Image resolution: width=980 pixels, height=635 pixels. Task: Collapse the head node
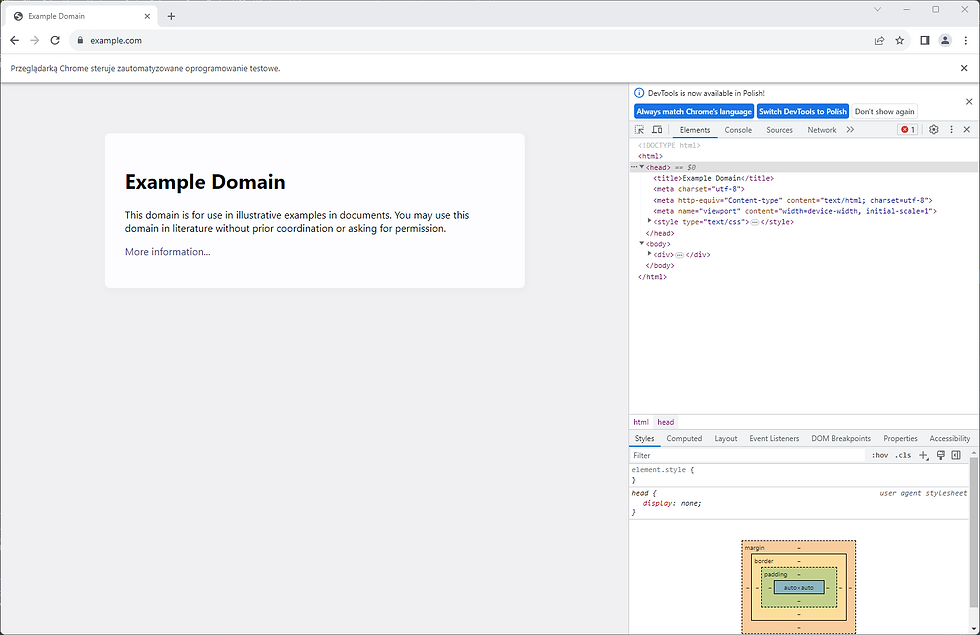641,167
